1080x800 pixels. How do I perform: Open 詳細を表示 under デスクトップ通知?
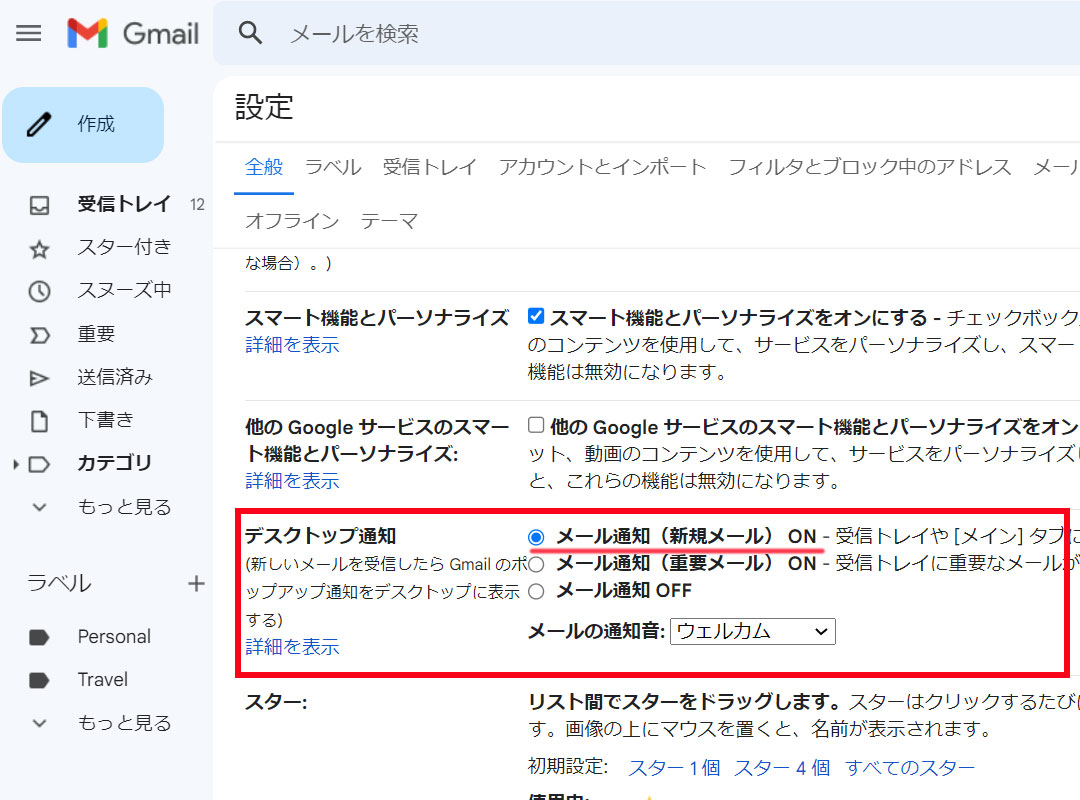pyautogui.click(x=292, y=646)
